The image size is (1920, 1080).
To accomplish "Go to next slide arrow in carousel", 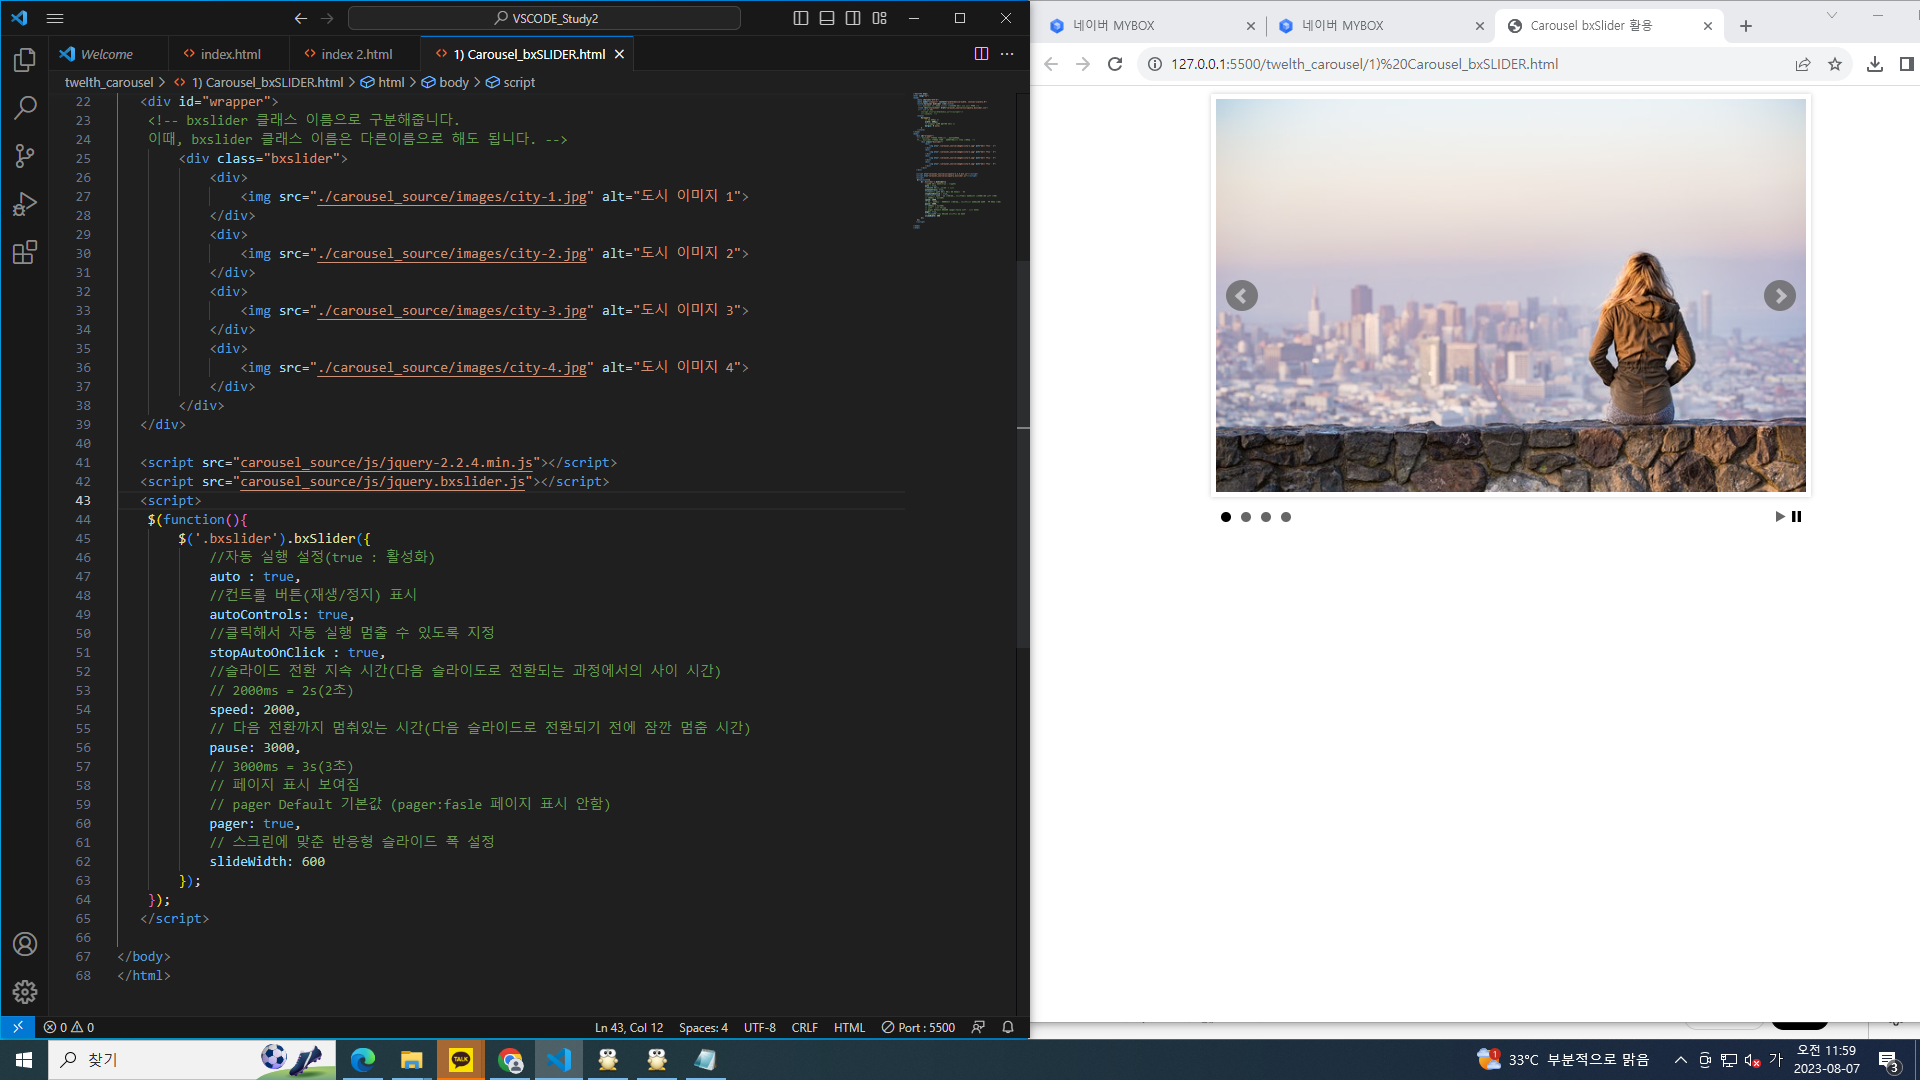I will (x=1779, y=296).
